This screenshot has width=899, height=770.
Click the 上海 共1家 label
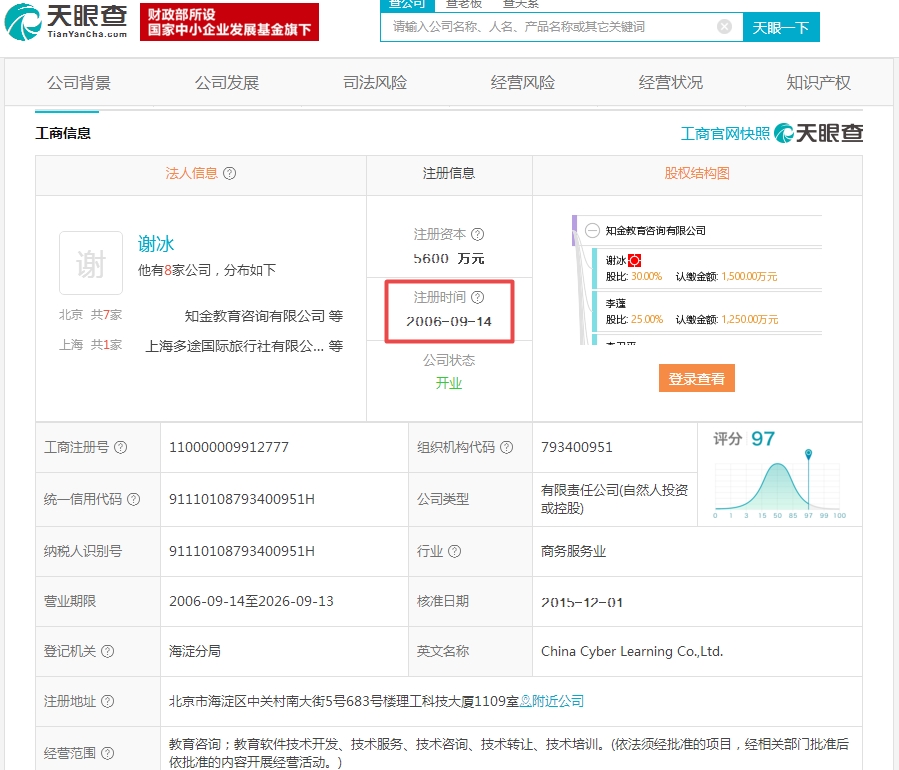pyautogui.click(x=91, y=345)
